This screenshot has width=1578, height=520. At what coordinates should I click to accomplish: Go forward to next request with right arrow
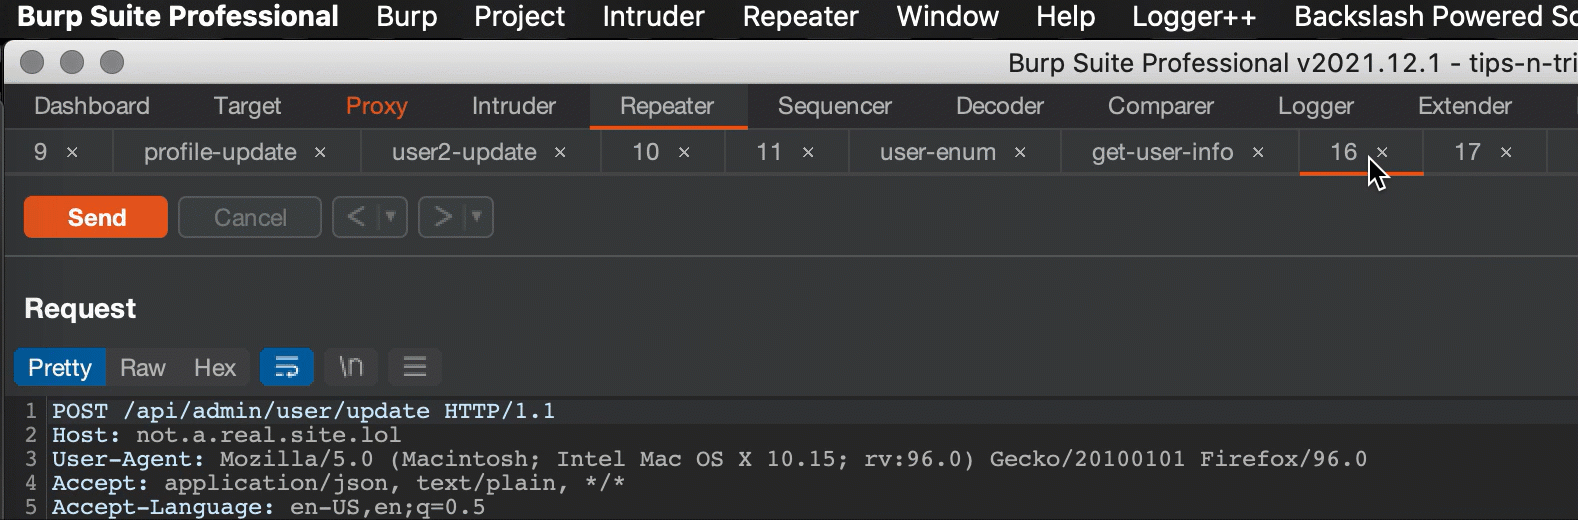click(x=443, y=217)
